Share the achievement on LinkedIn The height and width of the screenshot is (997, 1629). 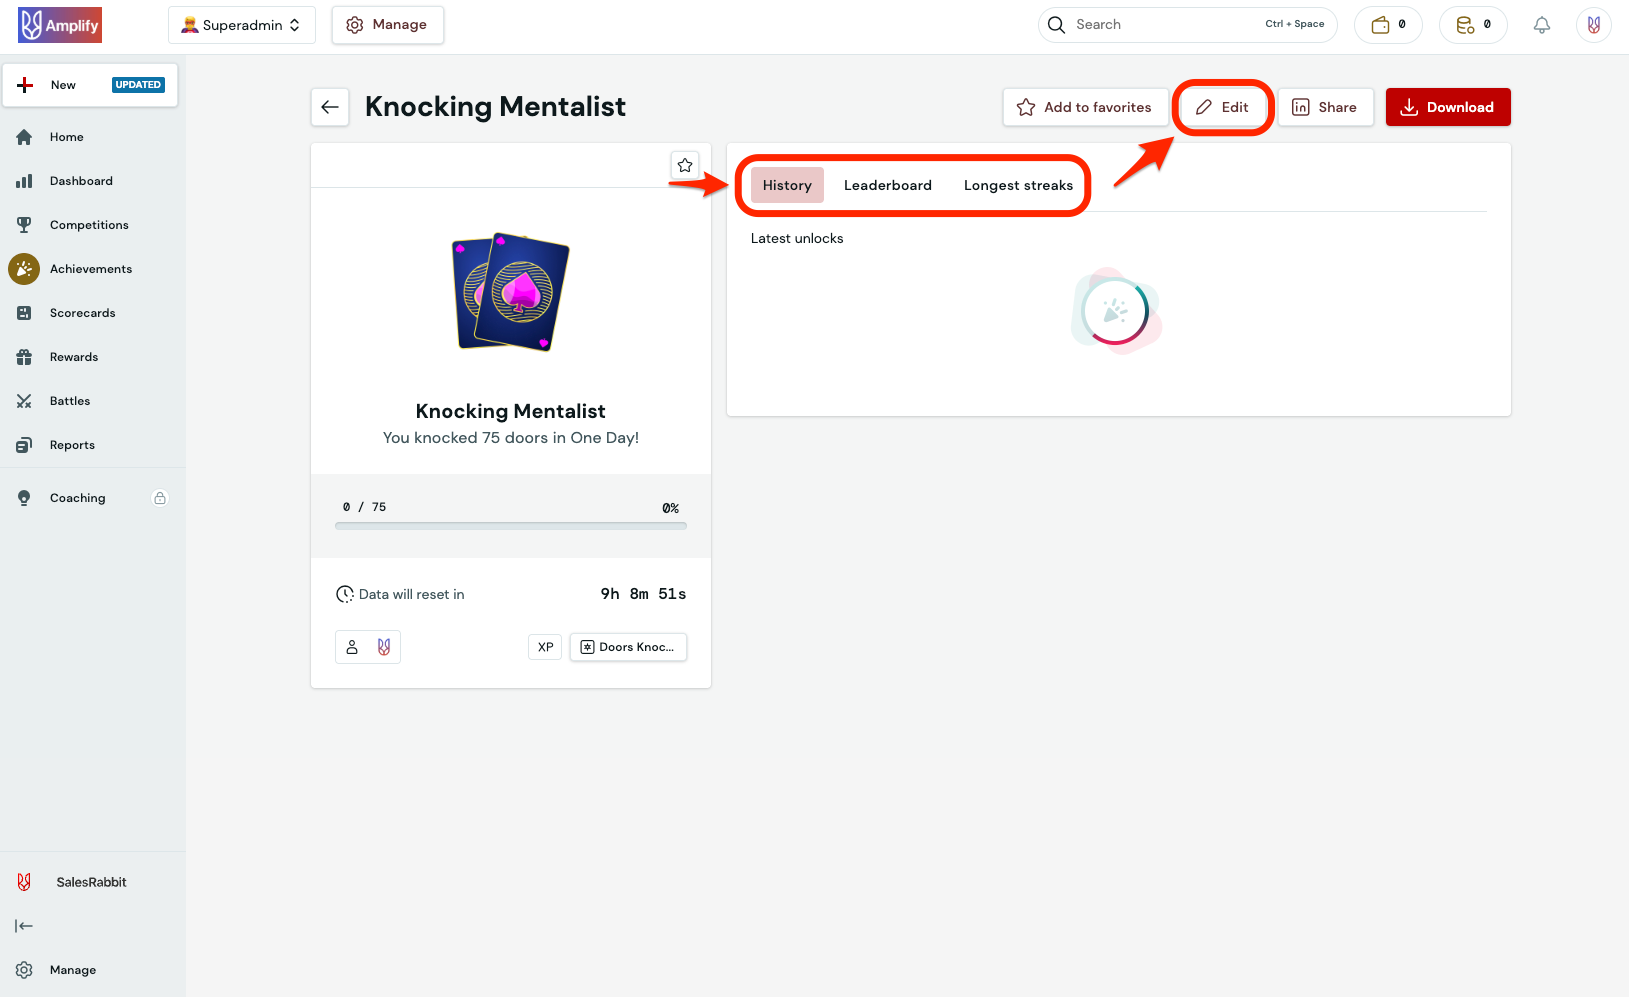point(1325,107)
